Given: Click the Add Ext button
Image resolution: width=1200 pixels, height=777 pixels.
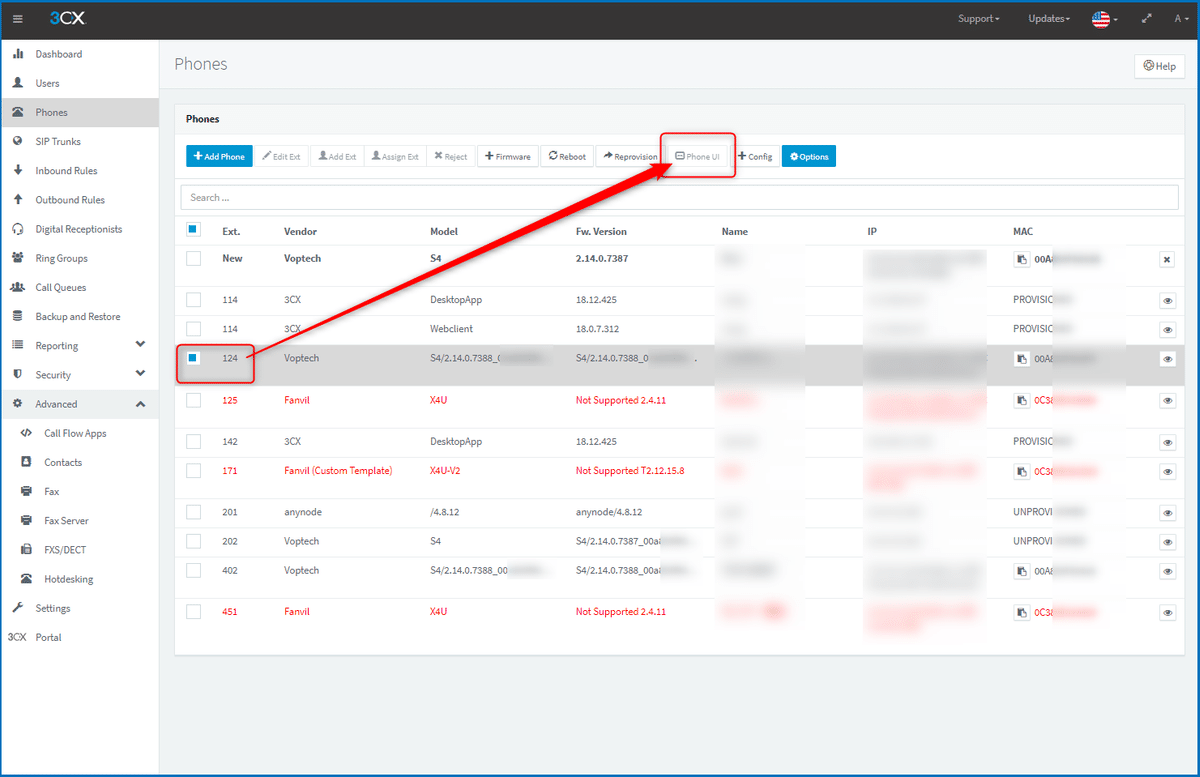Looking at the screenshot, I should (337, 156).
